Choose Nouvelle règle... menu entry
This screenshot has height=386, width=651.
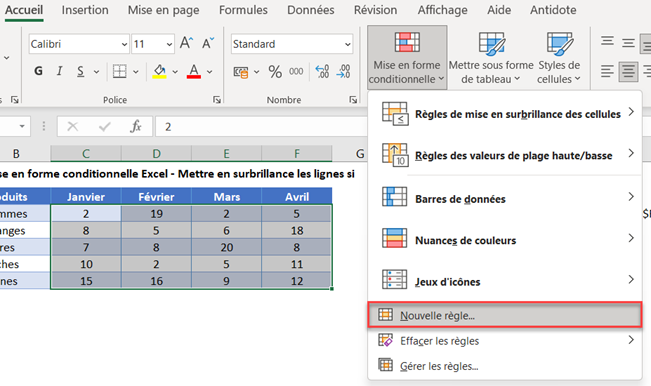[x=505, y=315]
